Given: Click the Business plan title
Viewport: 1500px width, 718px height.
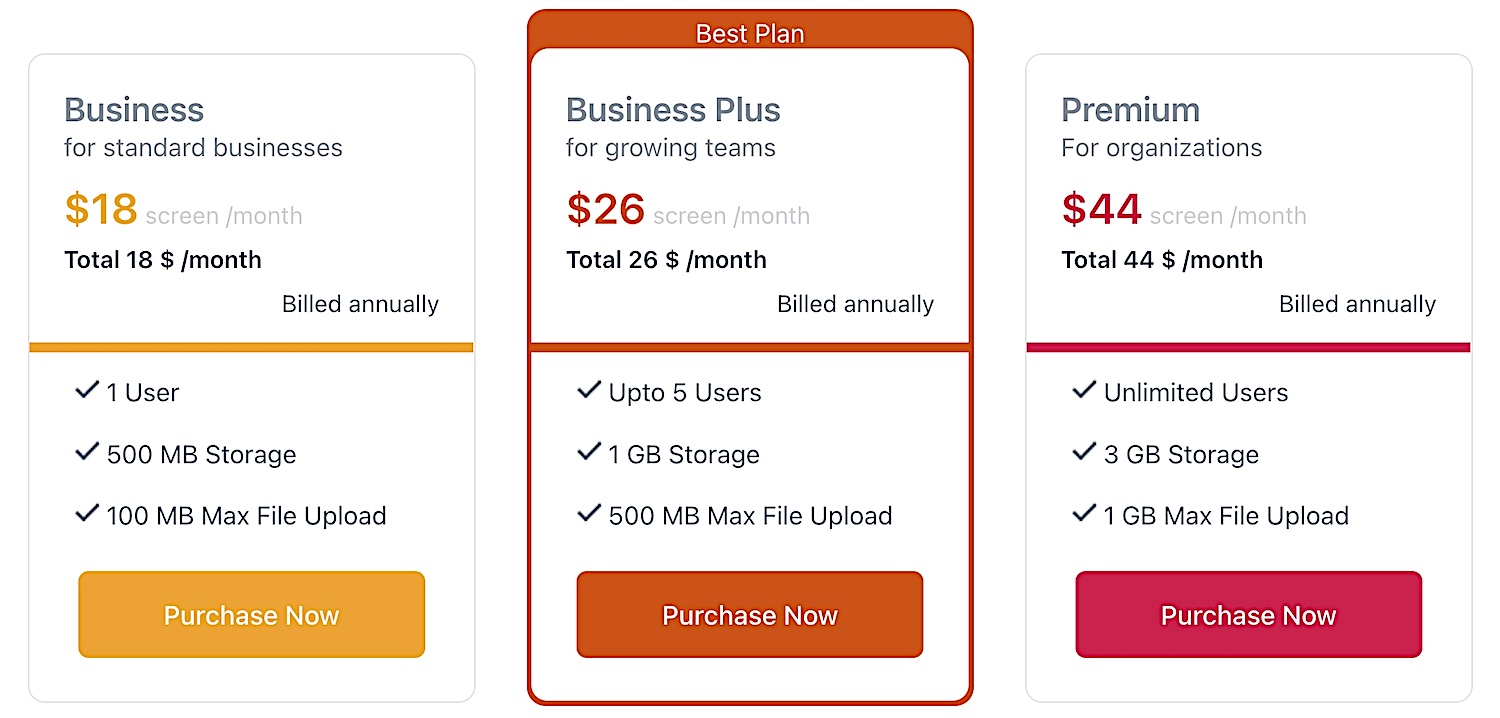Looking at the screenshot, I should [134, 110].
